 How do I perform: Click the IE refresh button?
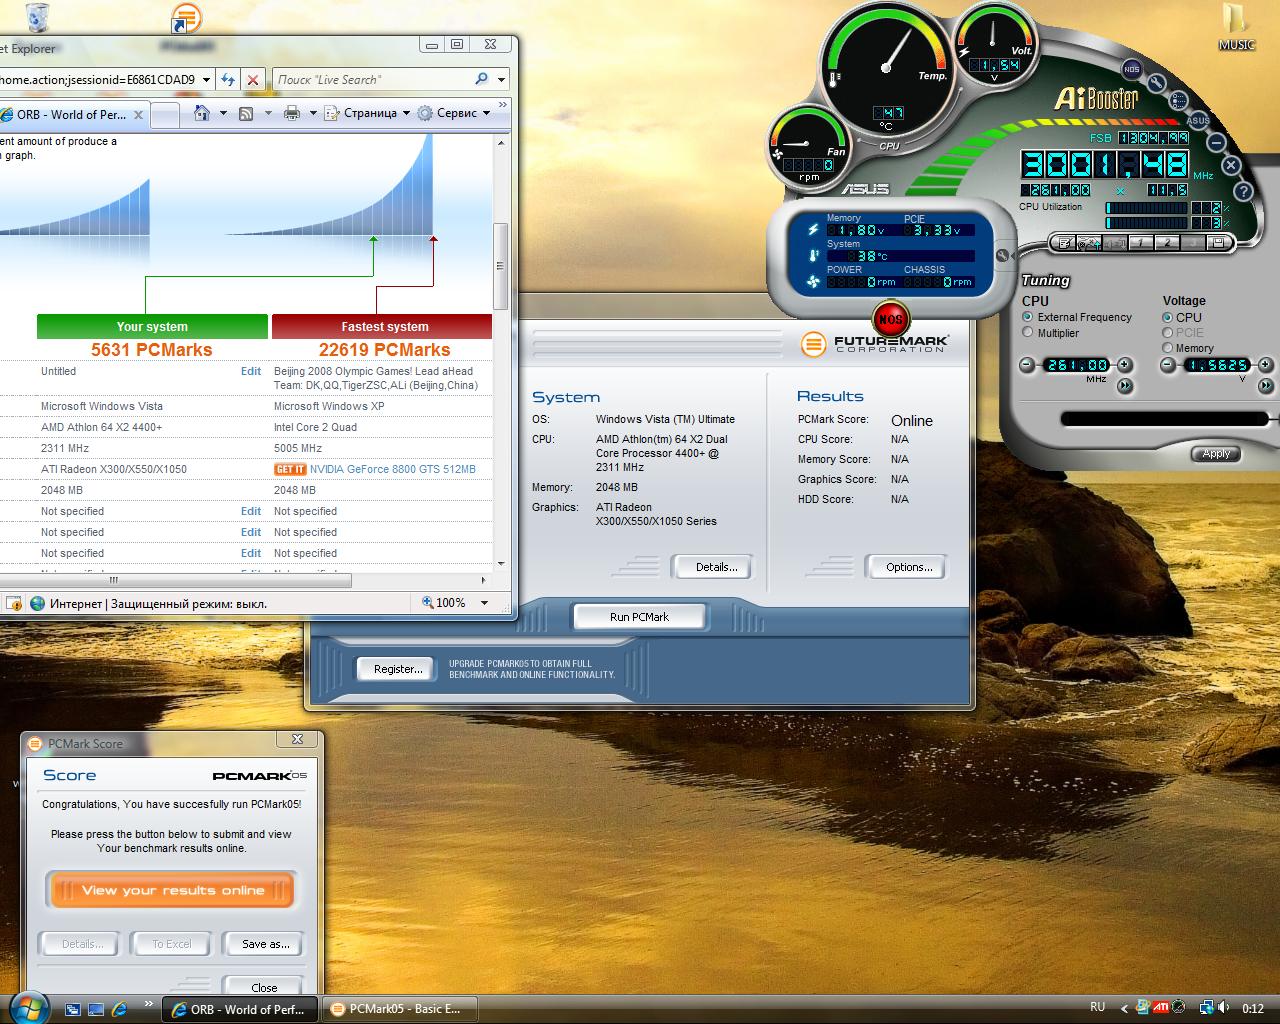tap(228, 80)
